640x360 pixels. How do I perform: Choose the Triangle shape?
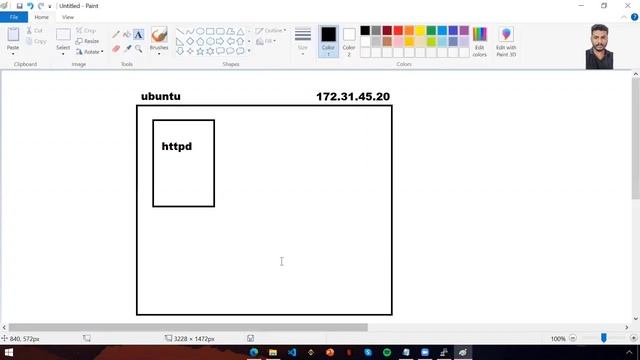(x=240, y=31)
